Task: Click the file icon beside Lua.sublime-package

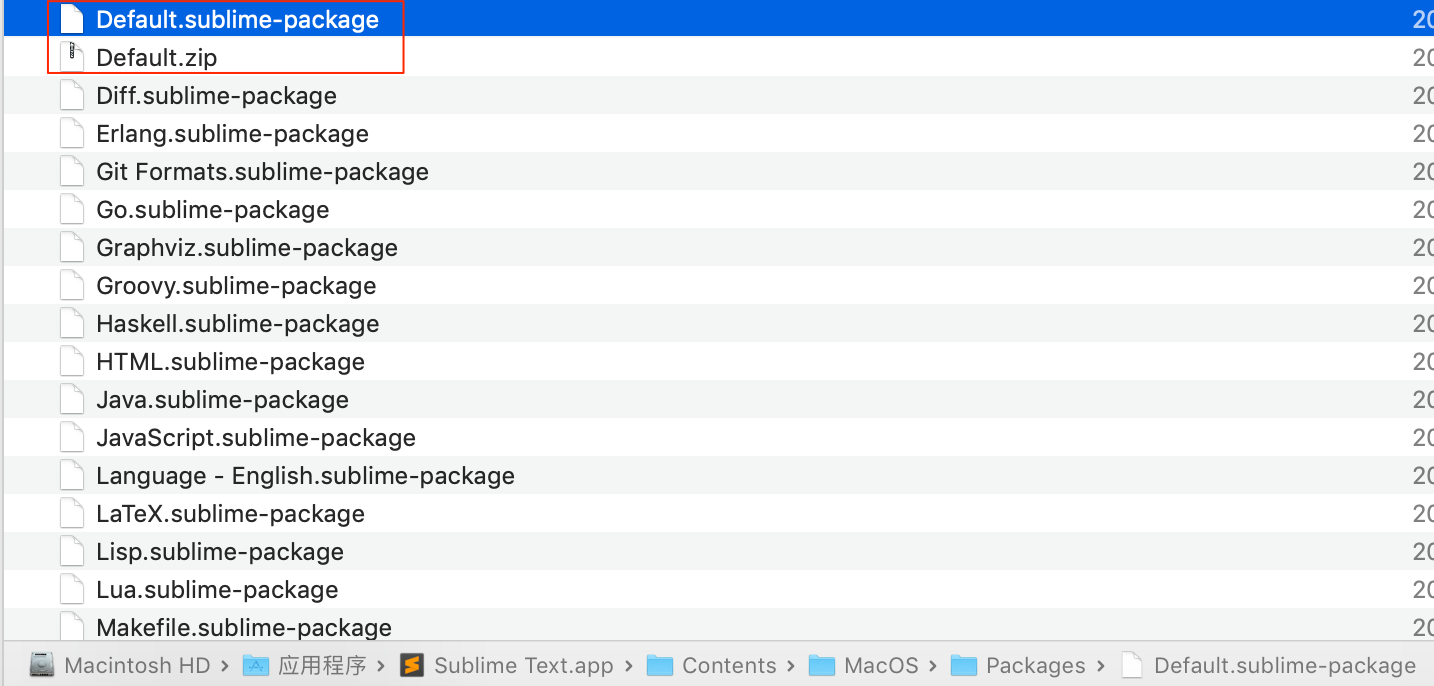Action: [72, 589]
